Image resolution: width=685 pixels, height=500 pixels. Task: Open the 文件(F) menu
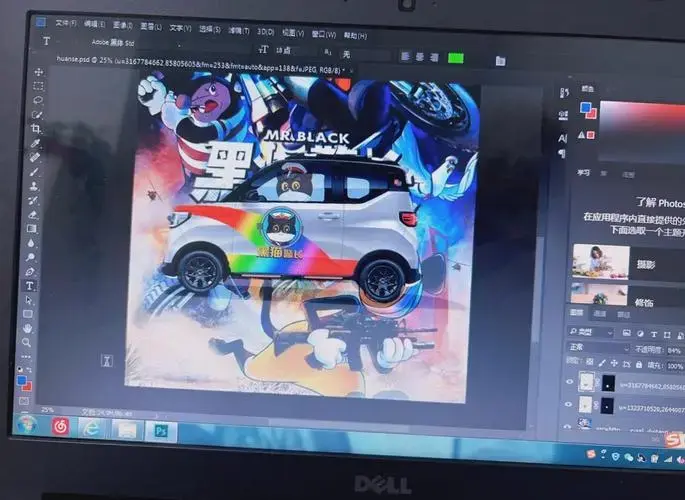click(66, 23)
